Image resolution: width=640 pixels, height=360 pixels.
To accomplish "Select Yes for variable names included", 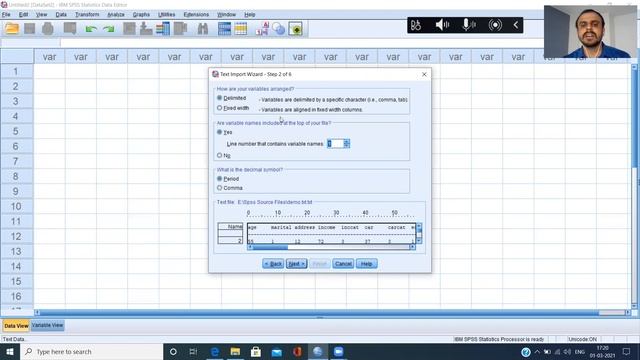I will 220,132.
